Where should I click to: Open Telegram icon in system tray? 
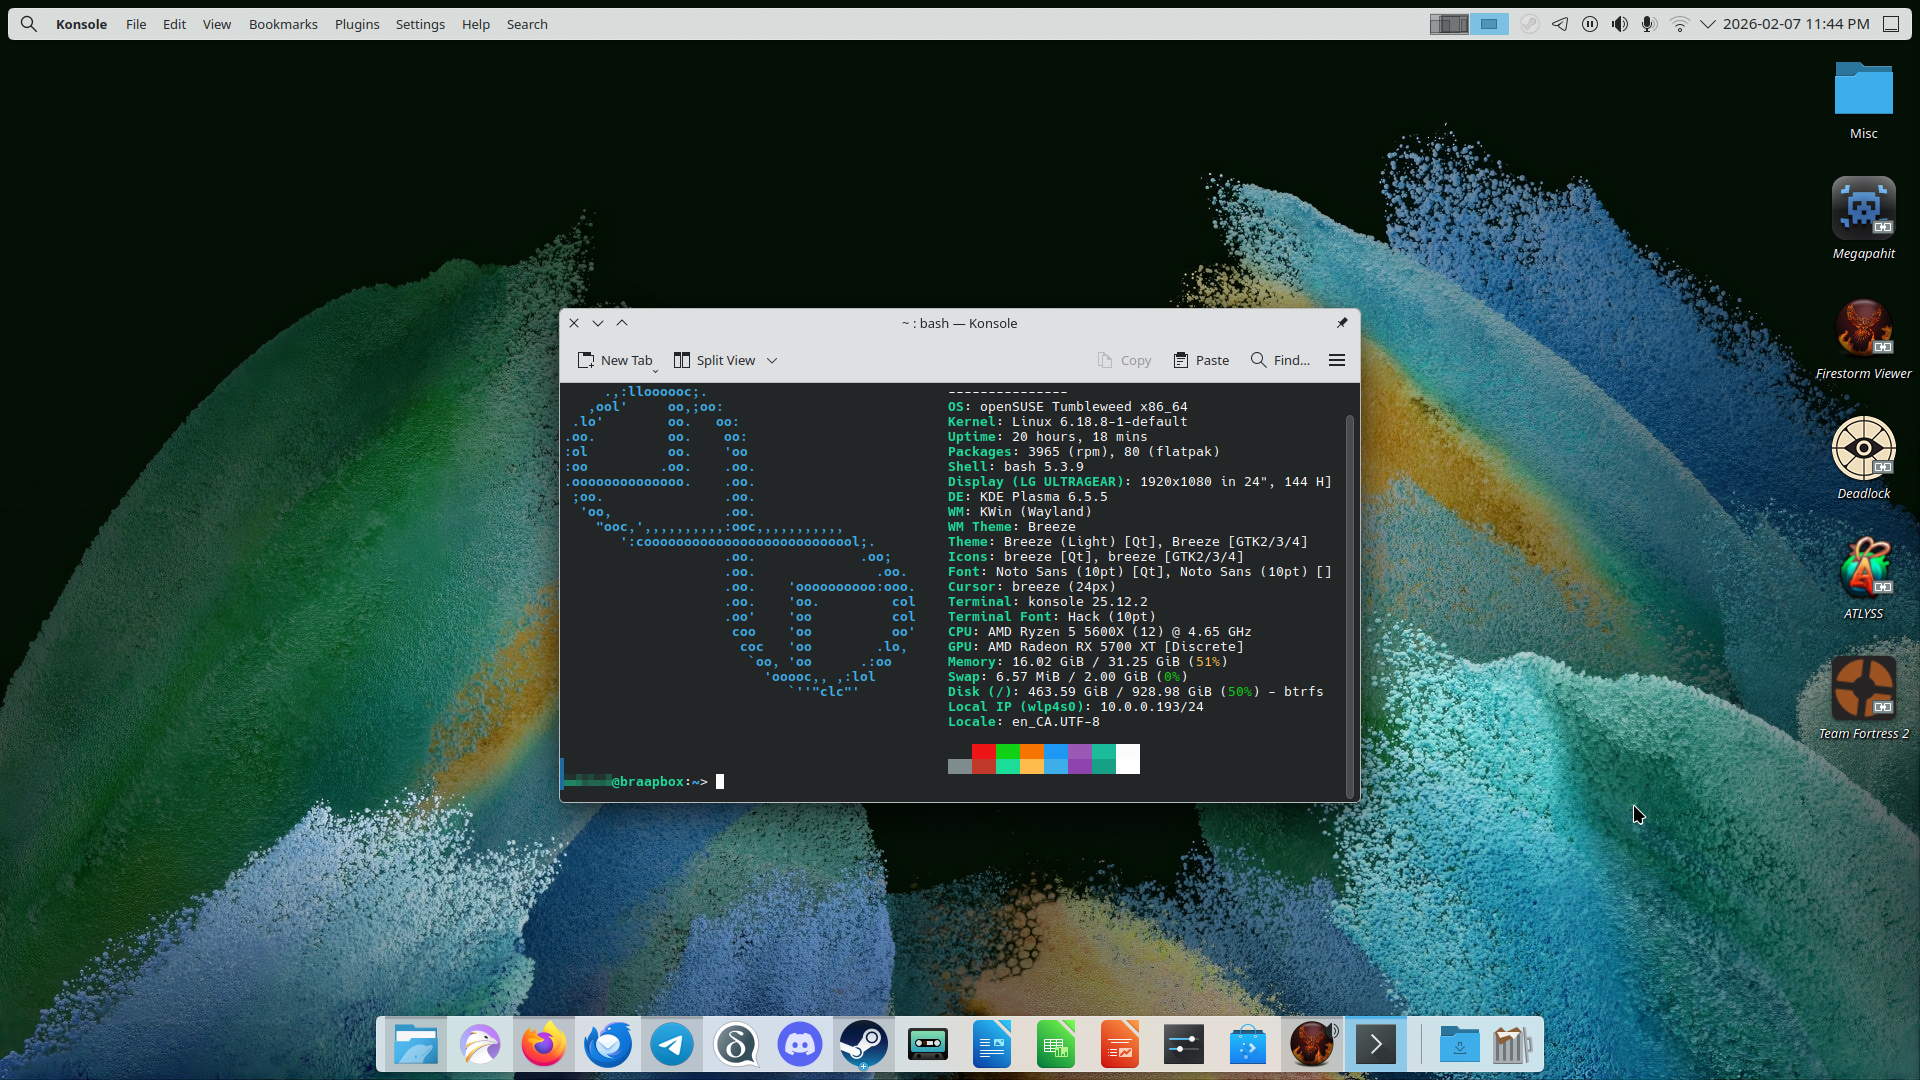tap(1560, 24)
